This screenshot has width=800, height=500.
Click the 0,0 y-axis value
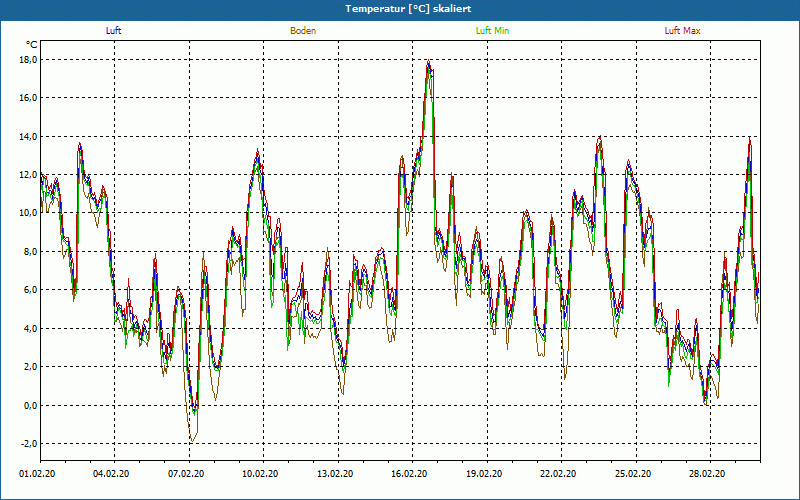[30, 406]
